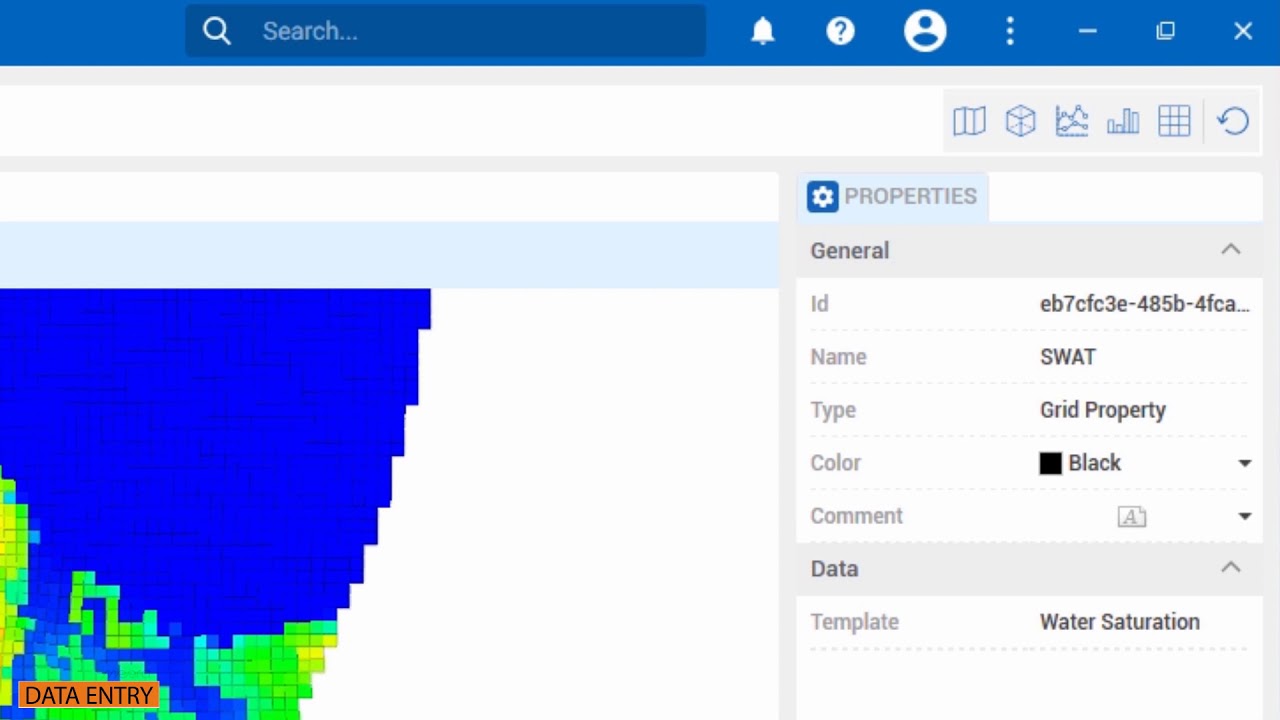1280x720 pixels.
Task: Click the Comment text editor icon
Action: coord(1132,516)
